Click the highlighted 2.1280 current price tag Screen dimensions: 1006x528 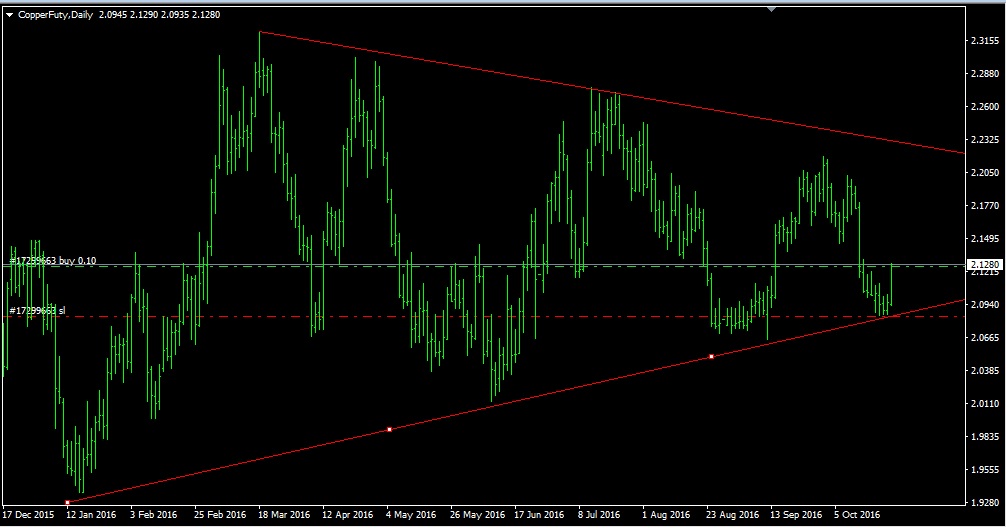pos(984,265)
